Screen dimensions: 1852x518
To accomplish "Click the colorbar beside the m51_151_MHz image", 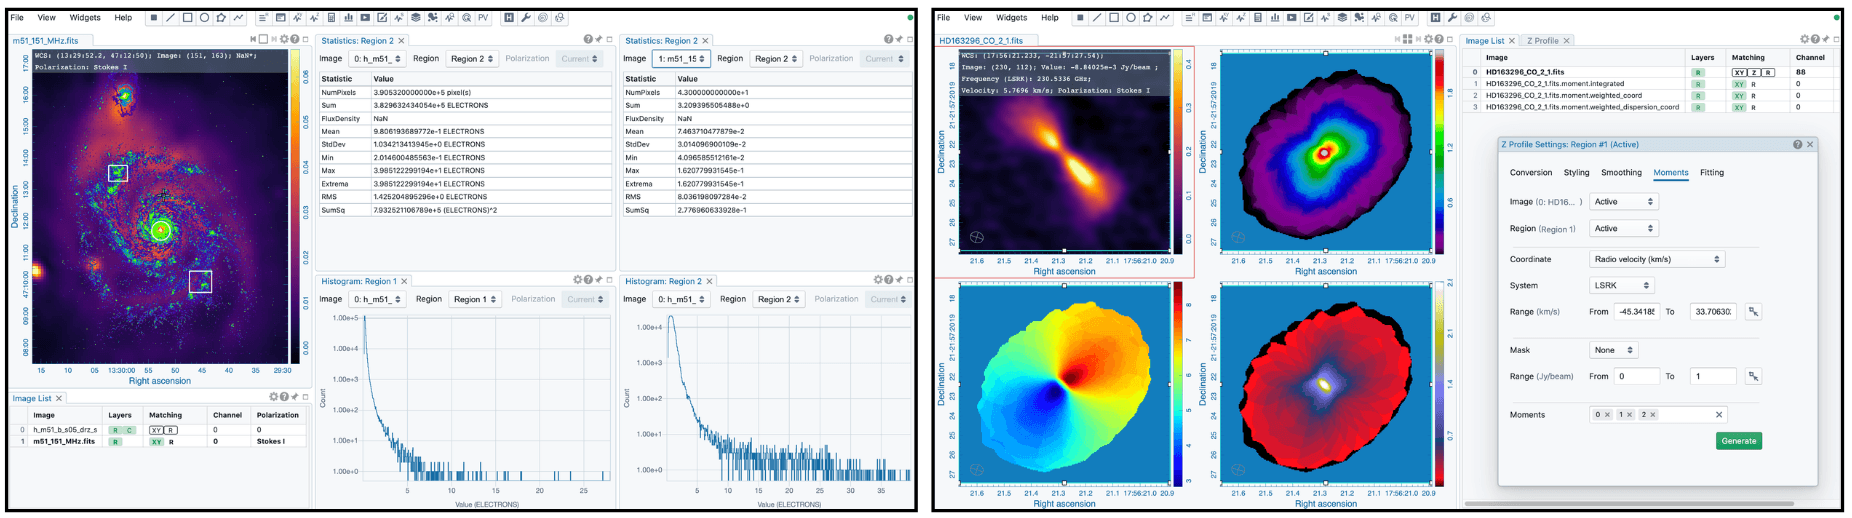I will 295,205.
